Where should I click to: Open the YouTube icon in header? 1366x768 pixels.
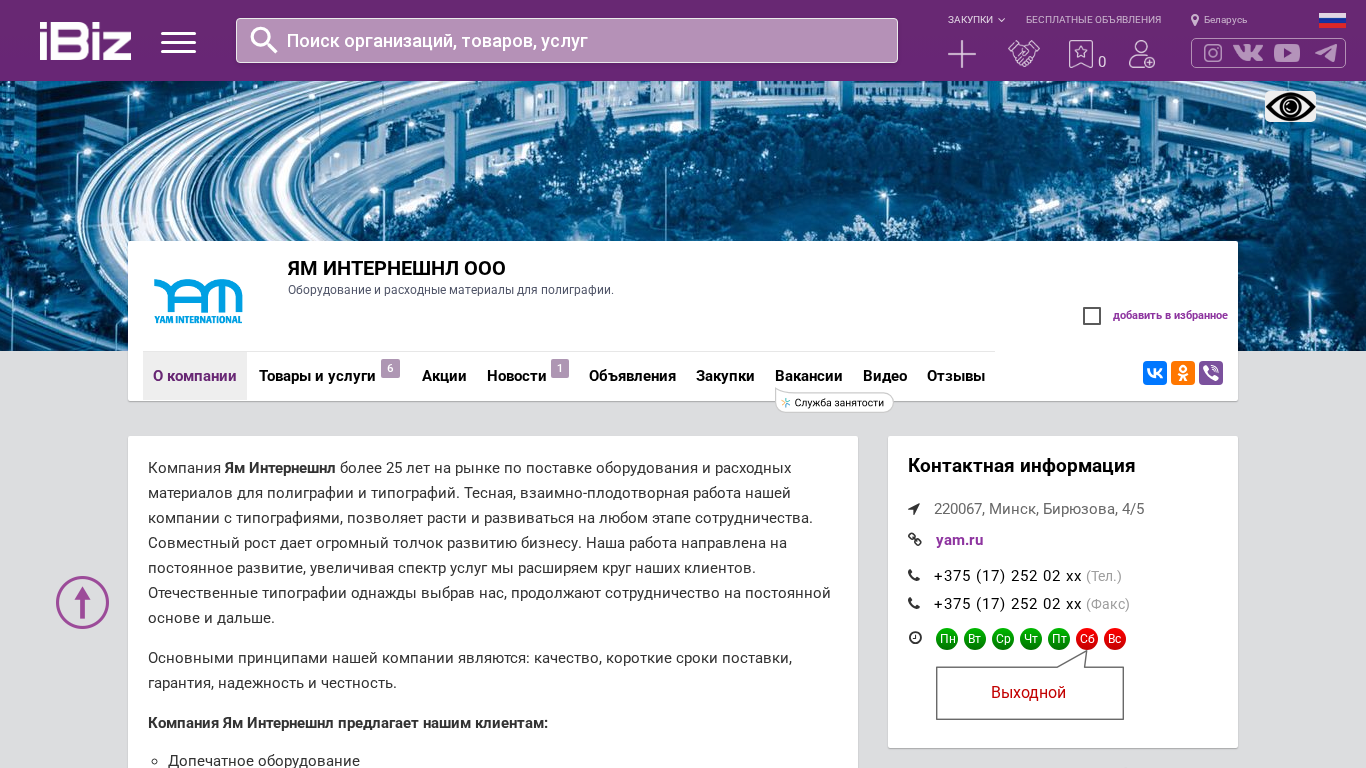1287,53
